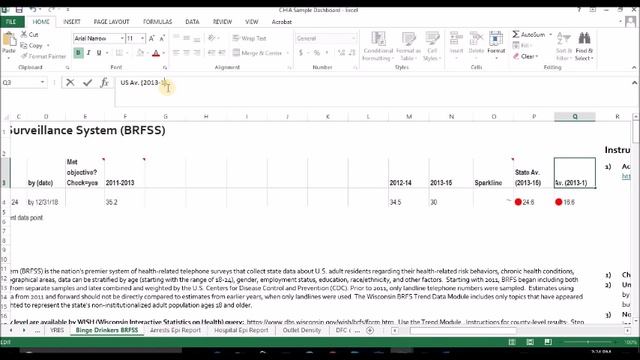Toggle Top Align vertical alignment
This screenshot has width=640, height=360.
(176, 38)
